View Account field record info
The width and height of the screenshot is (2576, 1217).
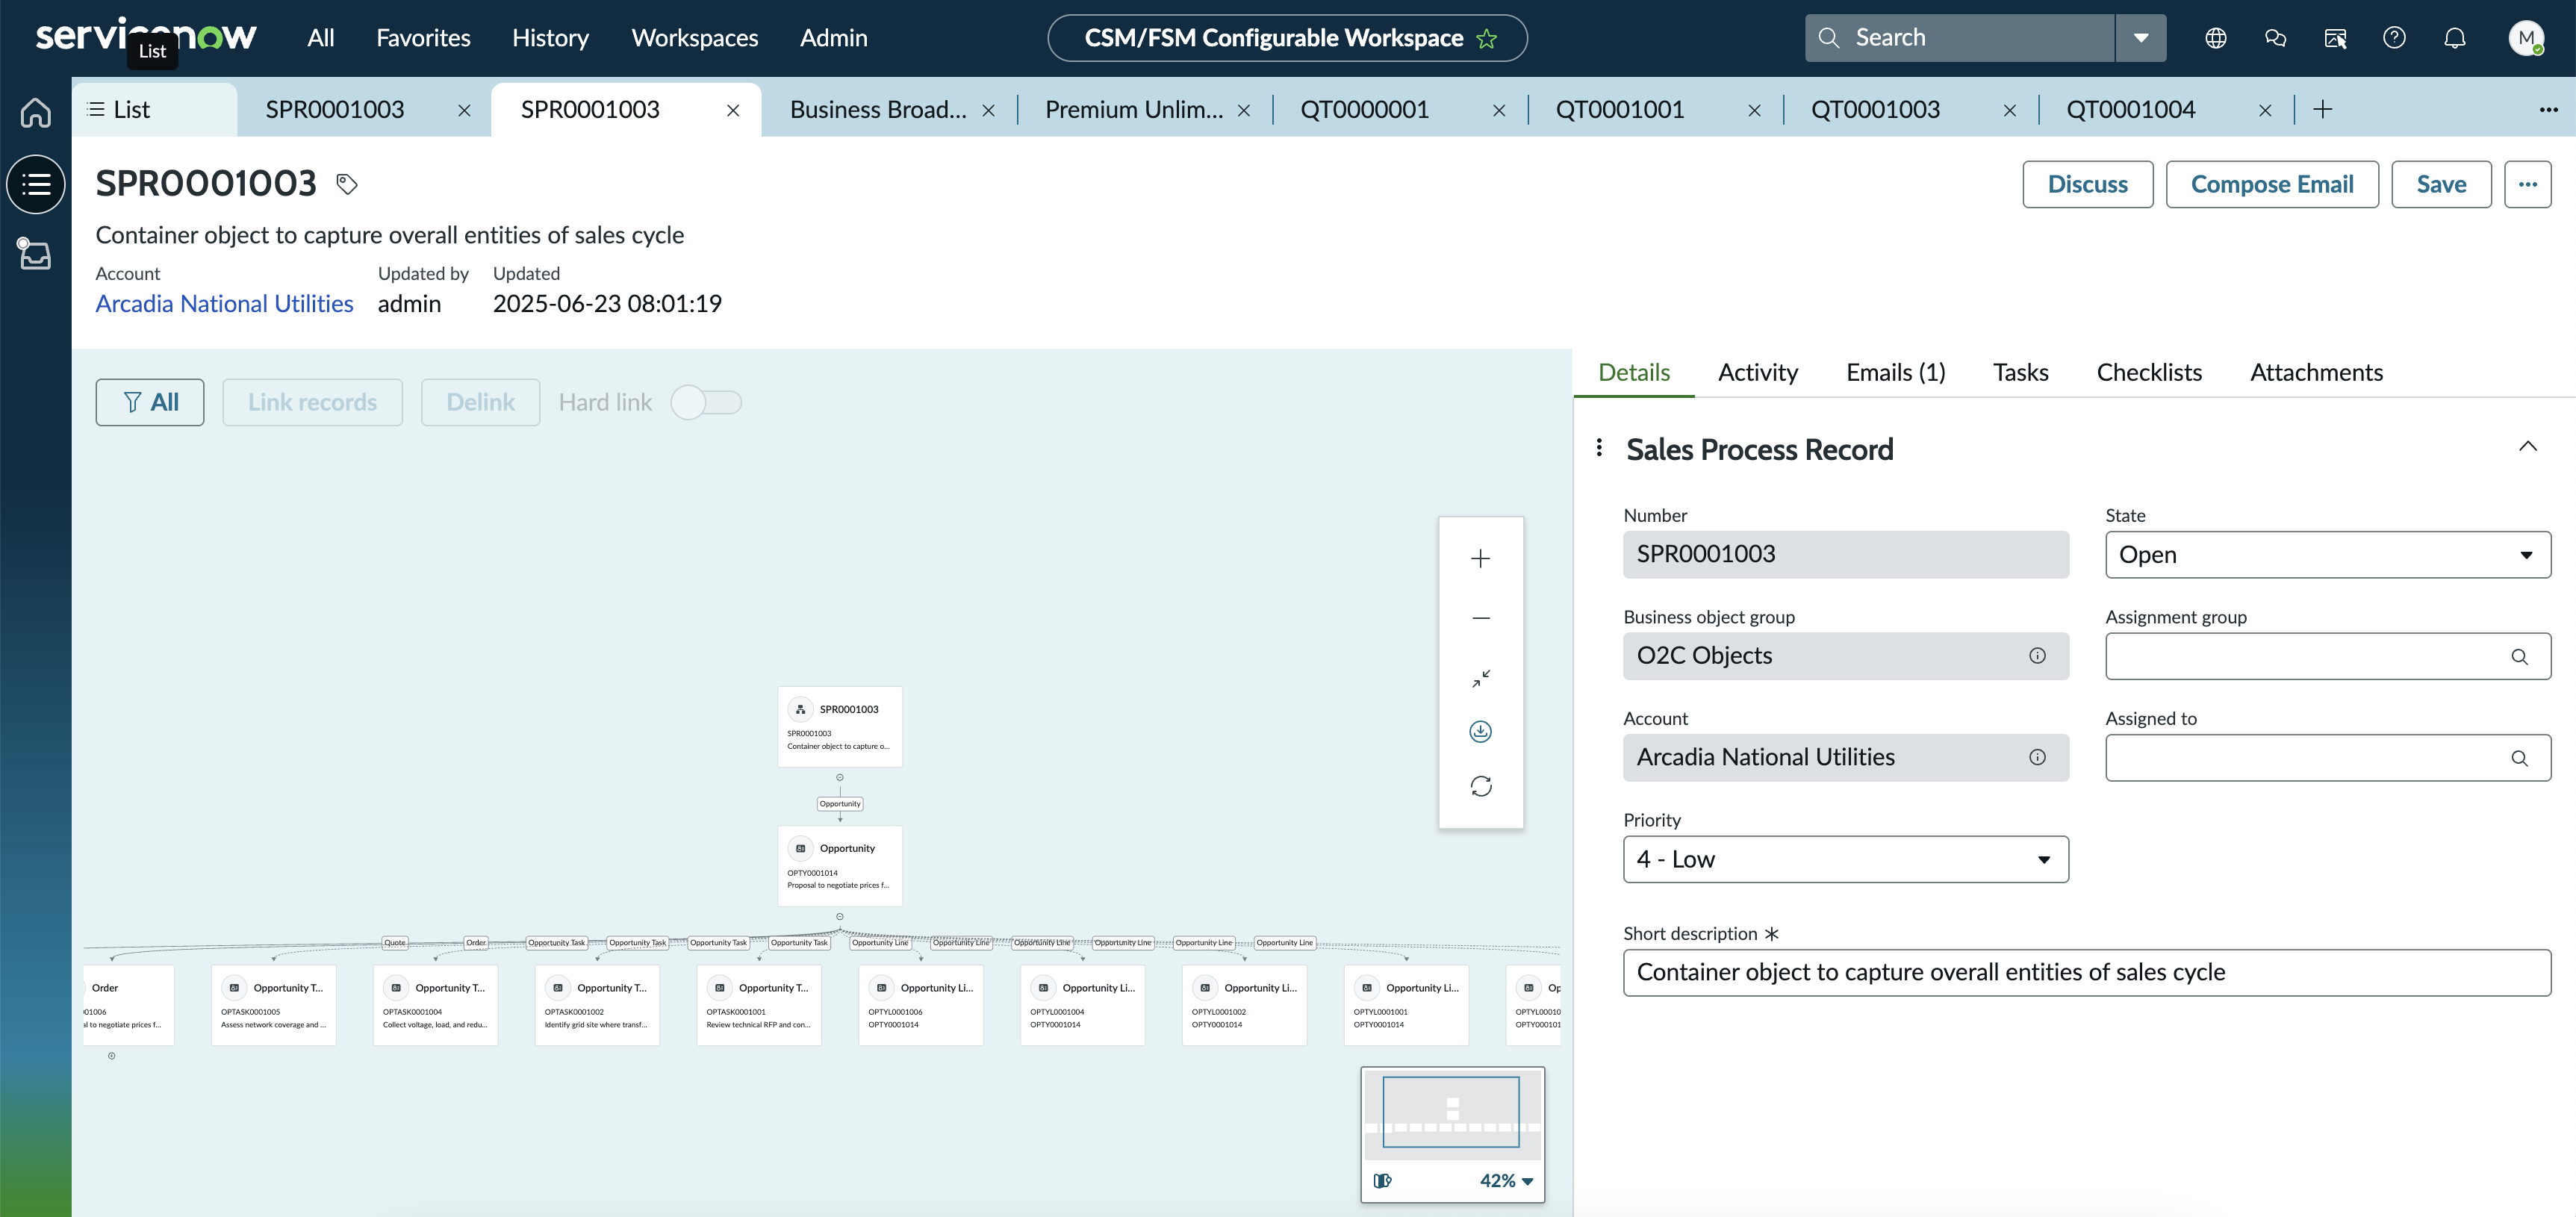(x=2037, y=757)
